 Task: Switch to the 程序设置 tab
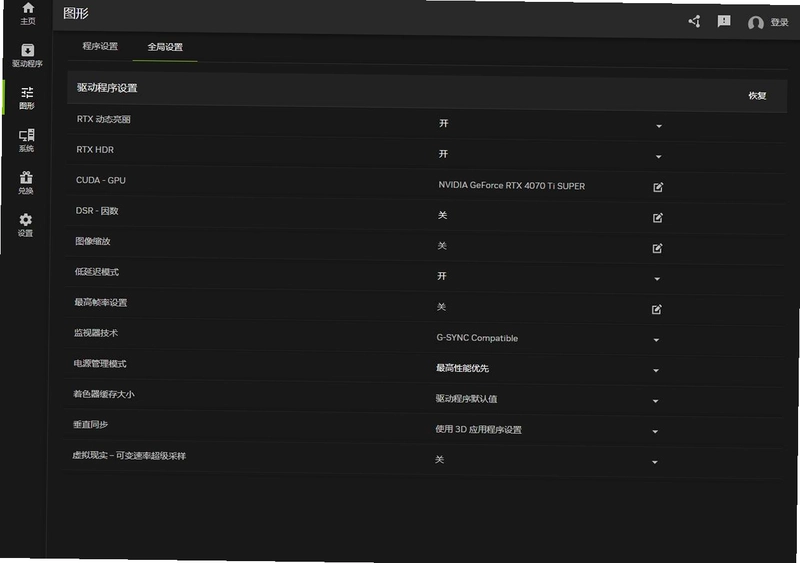(100, 46)
